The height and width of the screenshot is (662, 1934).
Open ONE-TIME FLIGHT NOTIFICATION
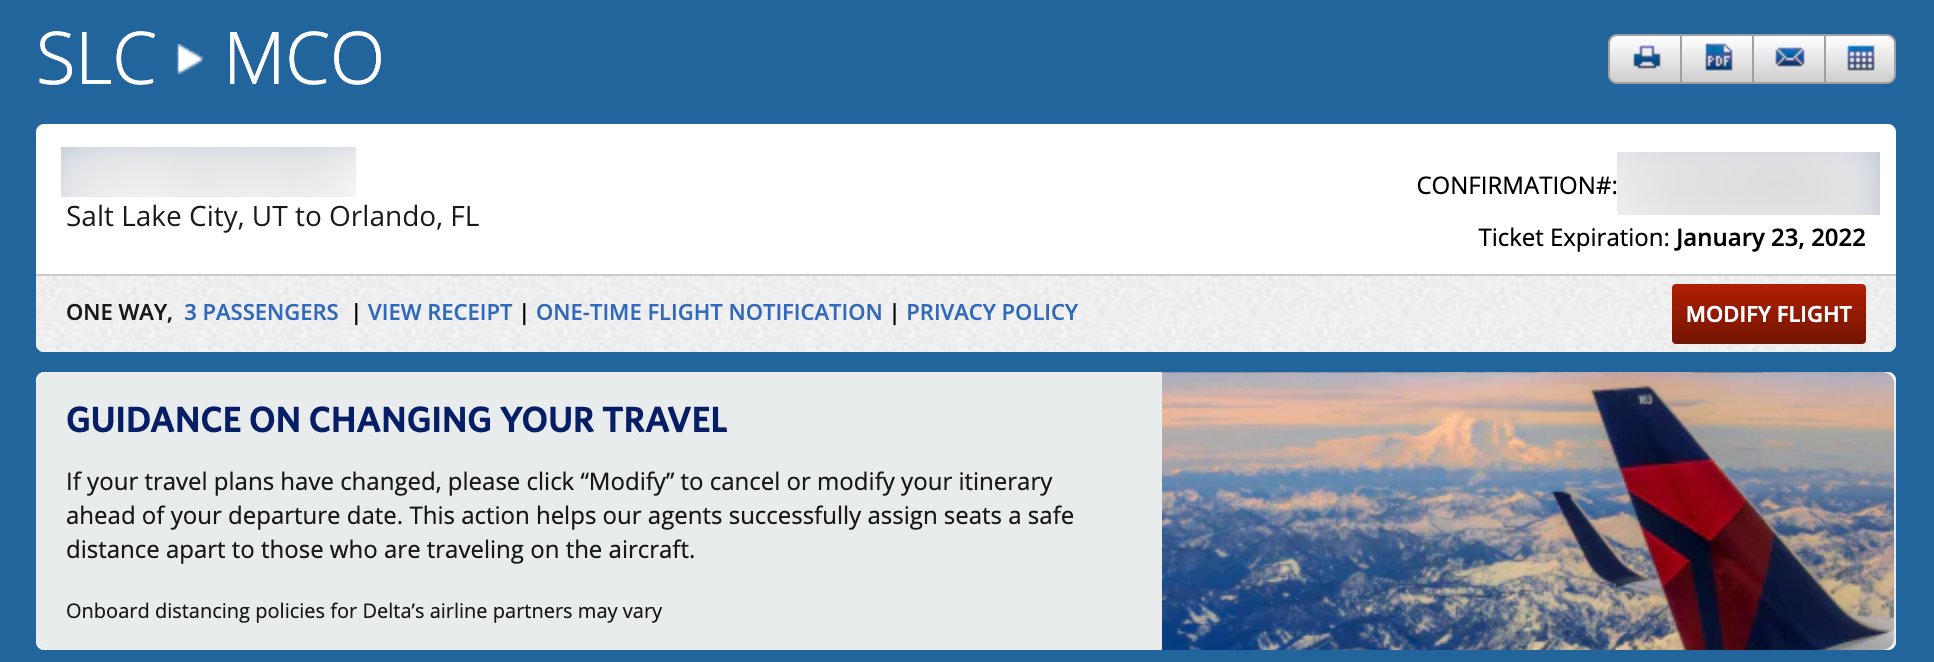coord(708,312)
